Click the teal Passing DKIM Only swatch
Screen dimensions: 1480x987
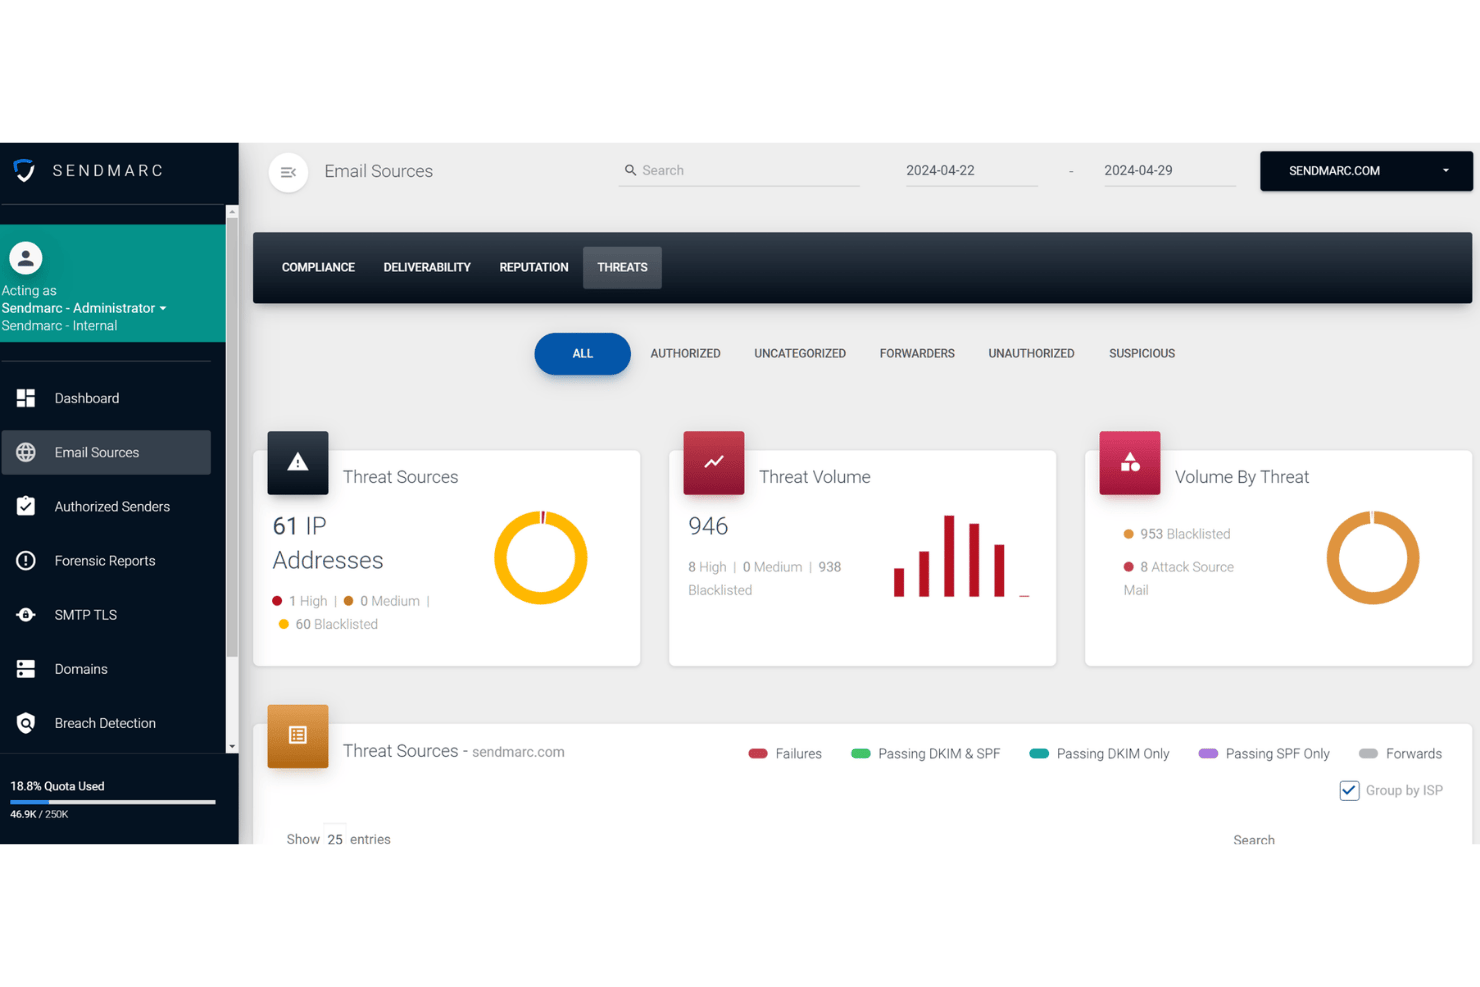click(1039, 754)
